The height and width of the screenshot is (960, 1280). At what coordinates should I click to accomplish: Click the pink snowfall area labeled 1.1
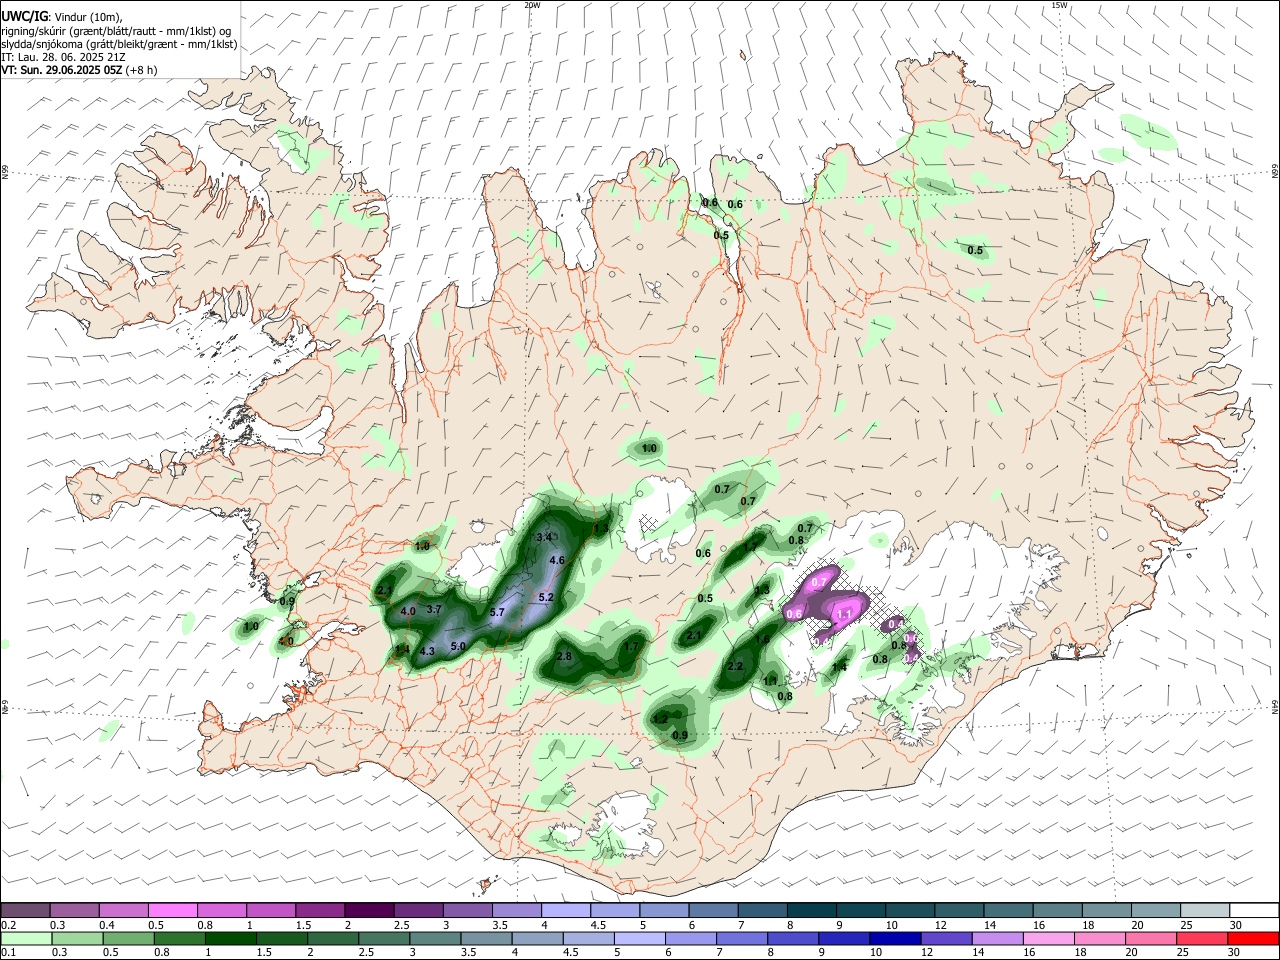tap(844, 615)
